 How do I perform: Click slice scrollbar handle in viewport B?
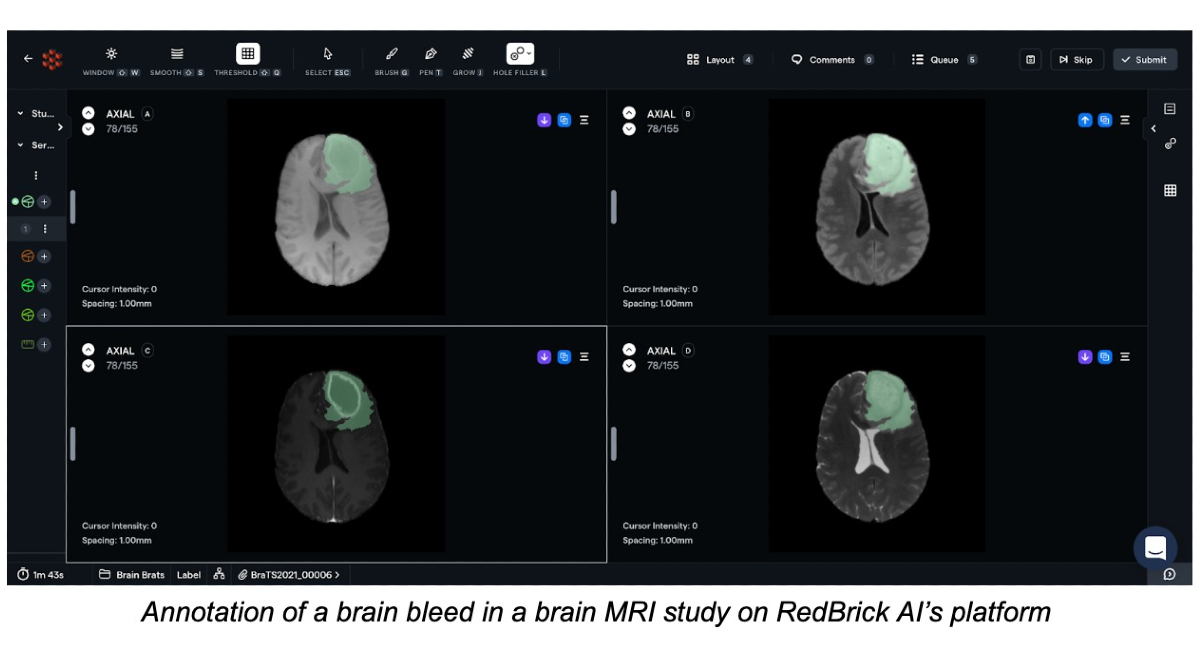coord(613,207)
